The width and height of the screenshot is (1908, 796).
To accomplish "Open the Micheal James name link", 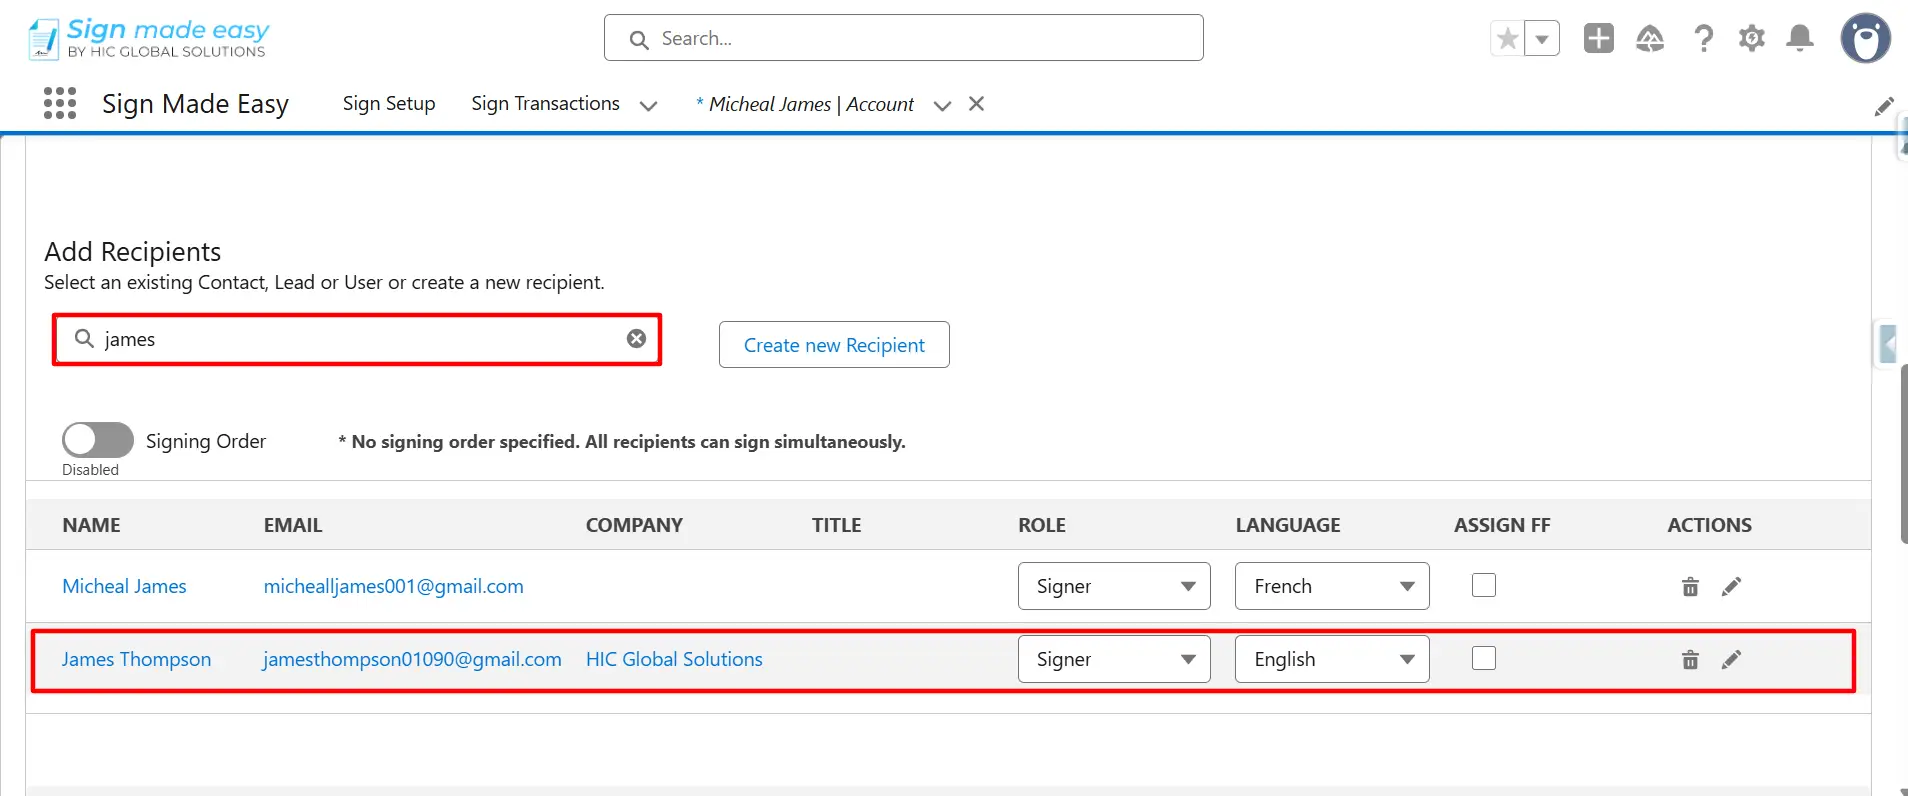I will (124, 586).
